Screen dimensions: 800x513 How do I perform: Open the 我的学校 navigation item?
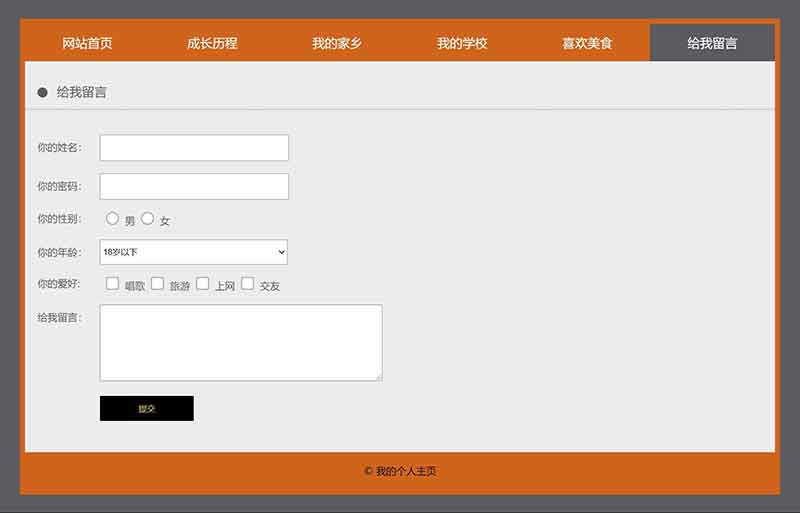(462, 43)
